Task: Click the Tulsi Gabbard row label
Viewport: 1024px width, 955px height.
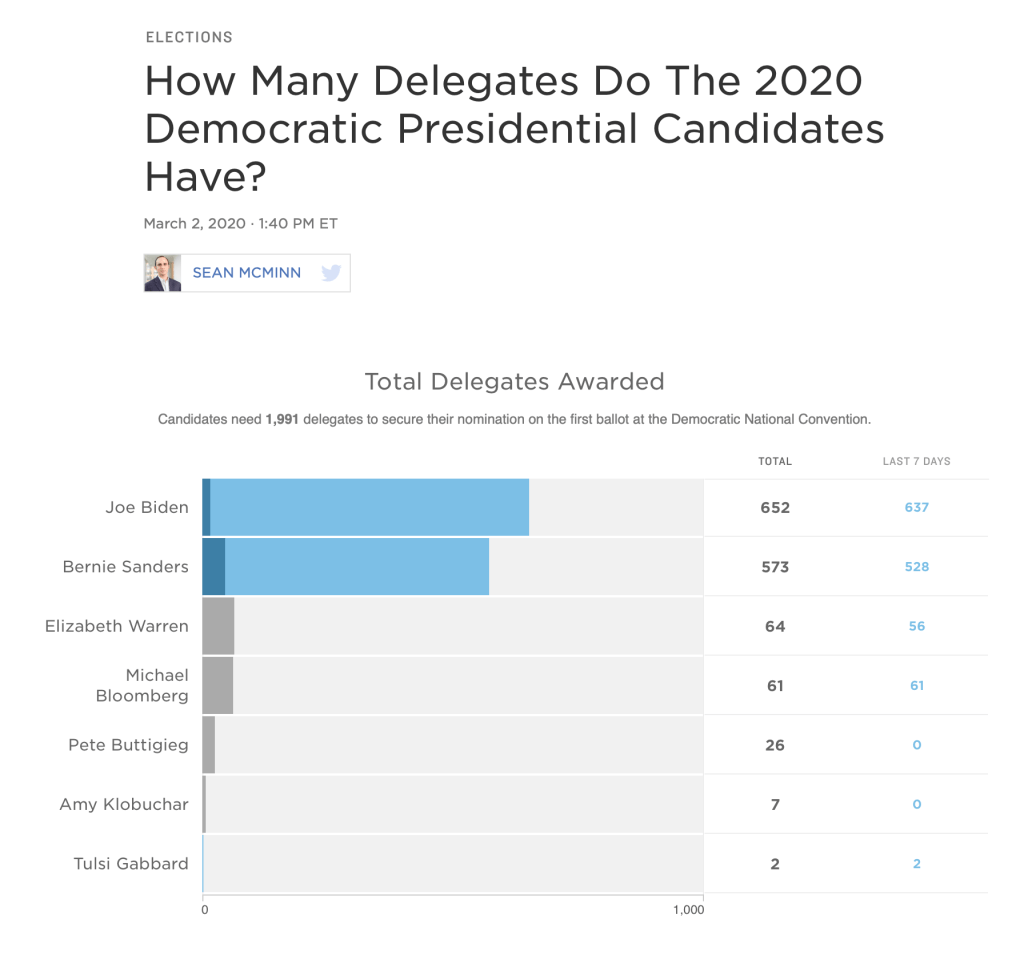Action: (131, 864)
